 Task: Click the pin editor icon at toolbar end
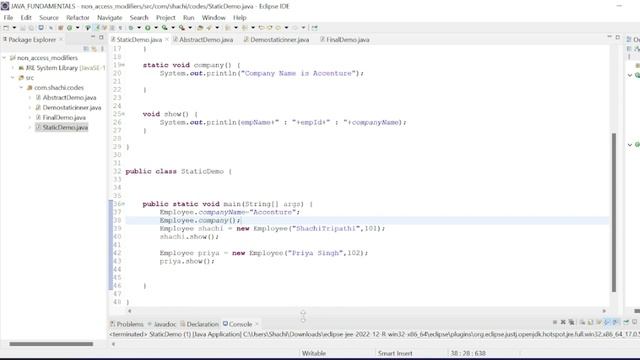coord(314,28)
